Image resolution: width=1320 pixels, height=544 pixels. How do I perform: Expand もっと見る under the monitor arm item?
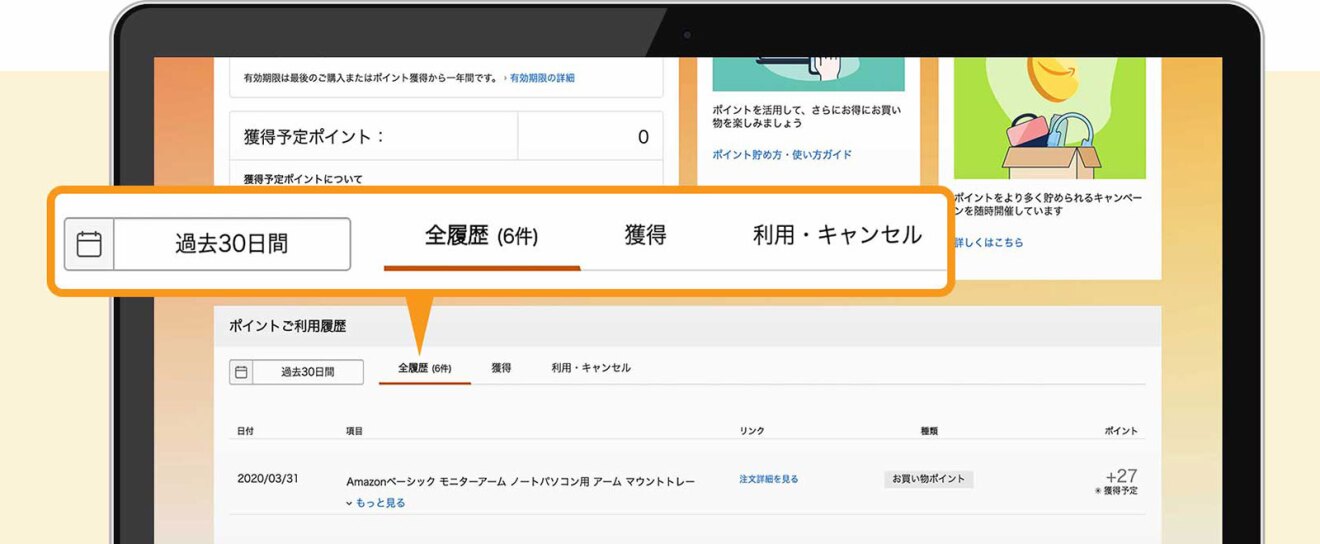point(376,503)
